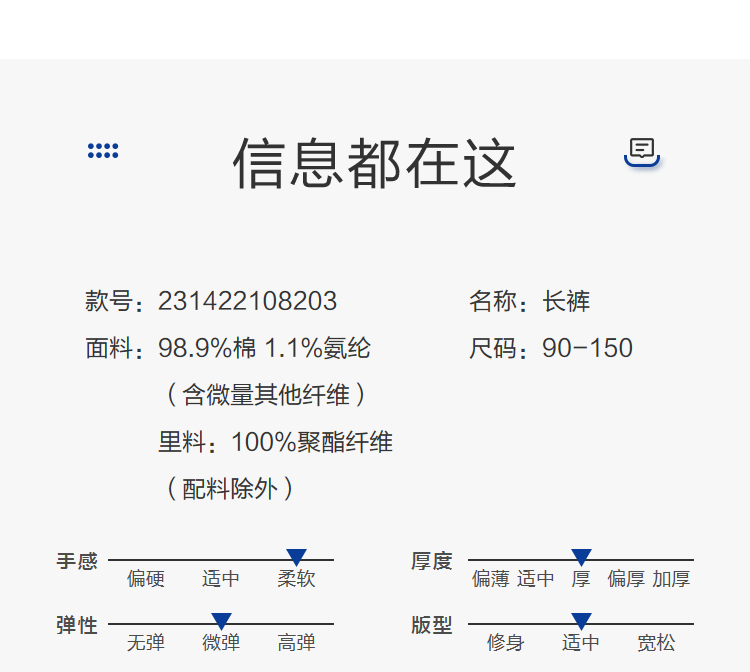
Task: Click the style number 231422108203
Action: click(247, 301)
